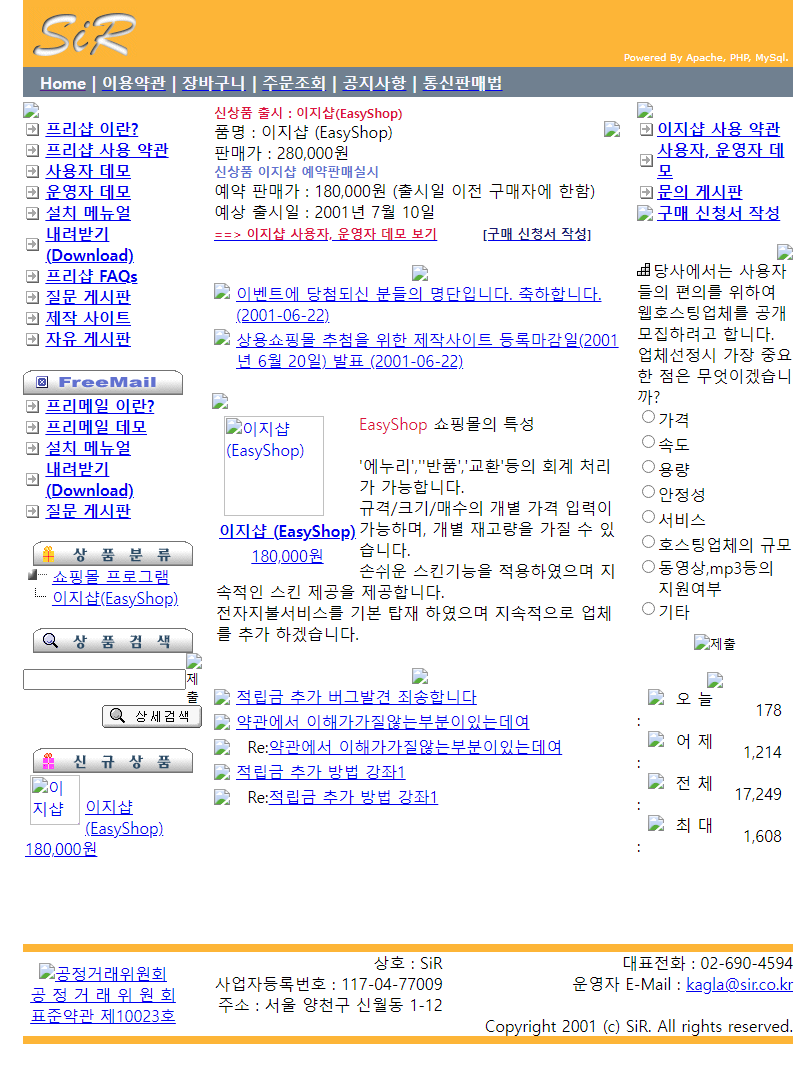This screenshot has width=807, height=1065.
Task: Click magnifier 상세검색 button
Action: [152, 716]
